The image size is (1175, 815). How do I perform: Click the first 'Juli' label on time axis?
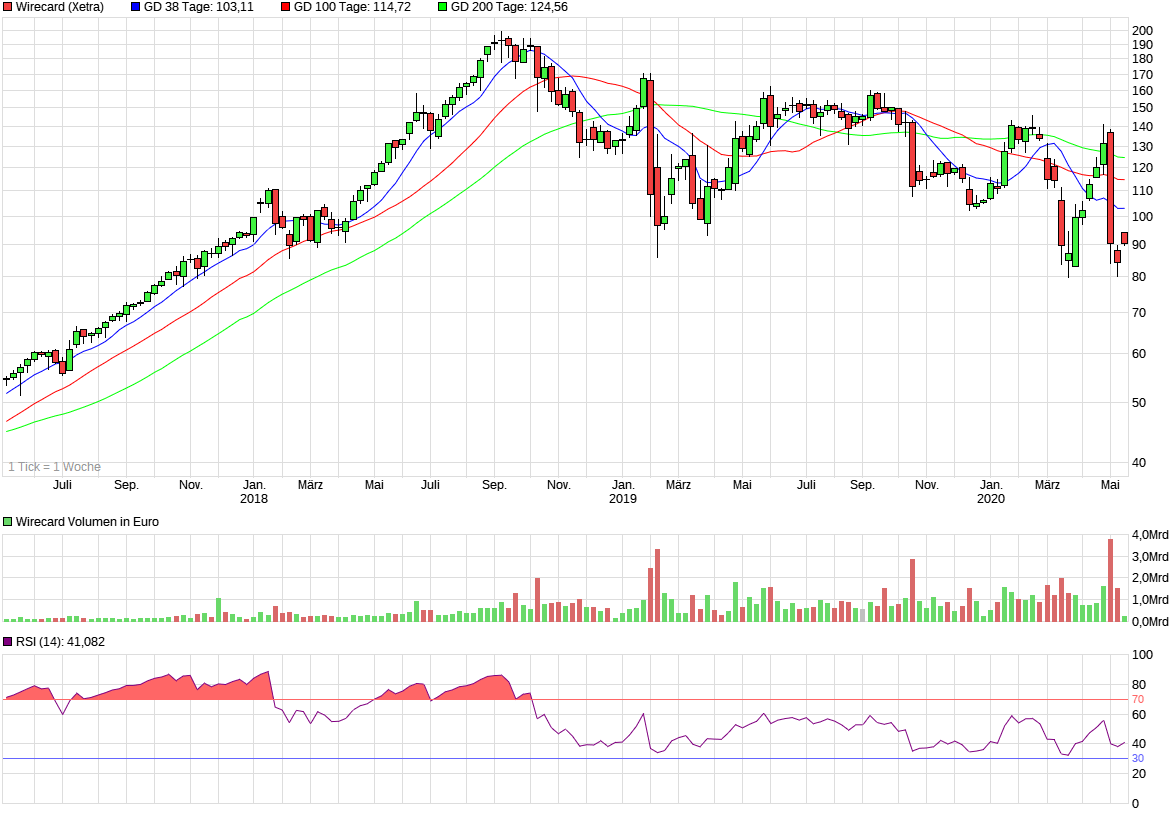coord(62,485)
